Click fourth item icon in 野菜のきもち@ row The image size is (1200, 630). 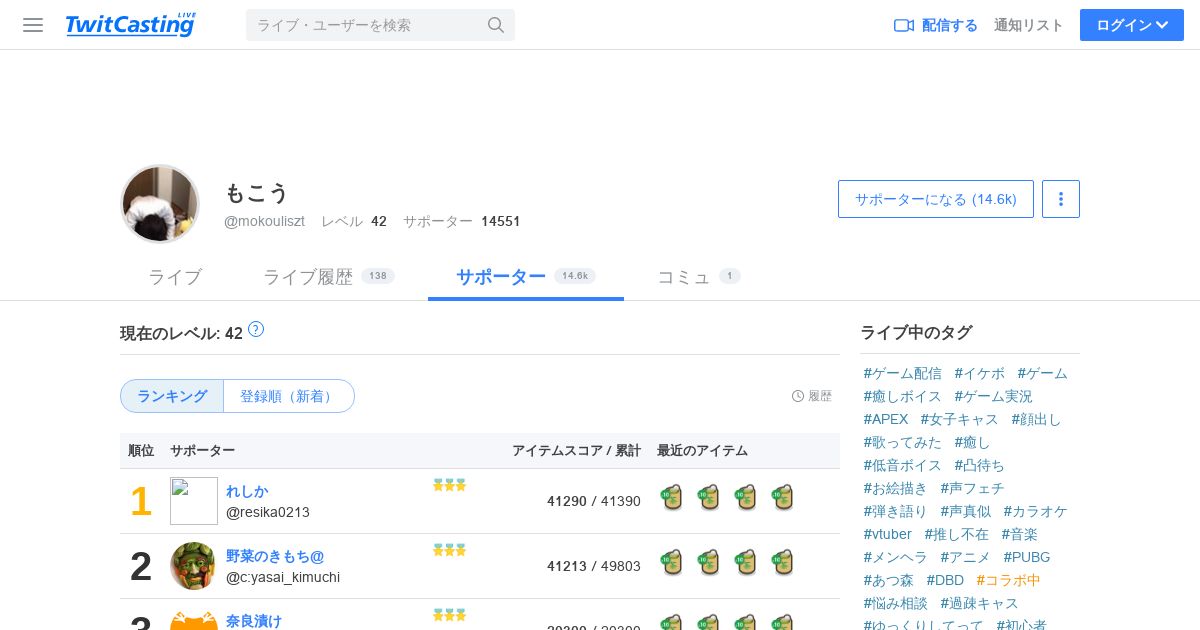click(783, 562)
